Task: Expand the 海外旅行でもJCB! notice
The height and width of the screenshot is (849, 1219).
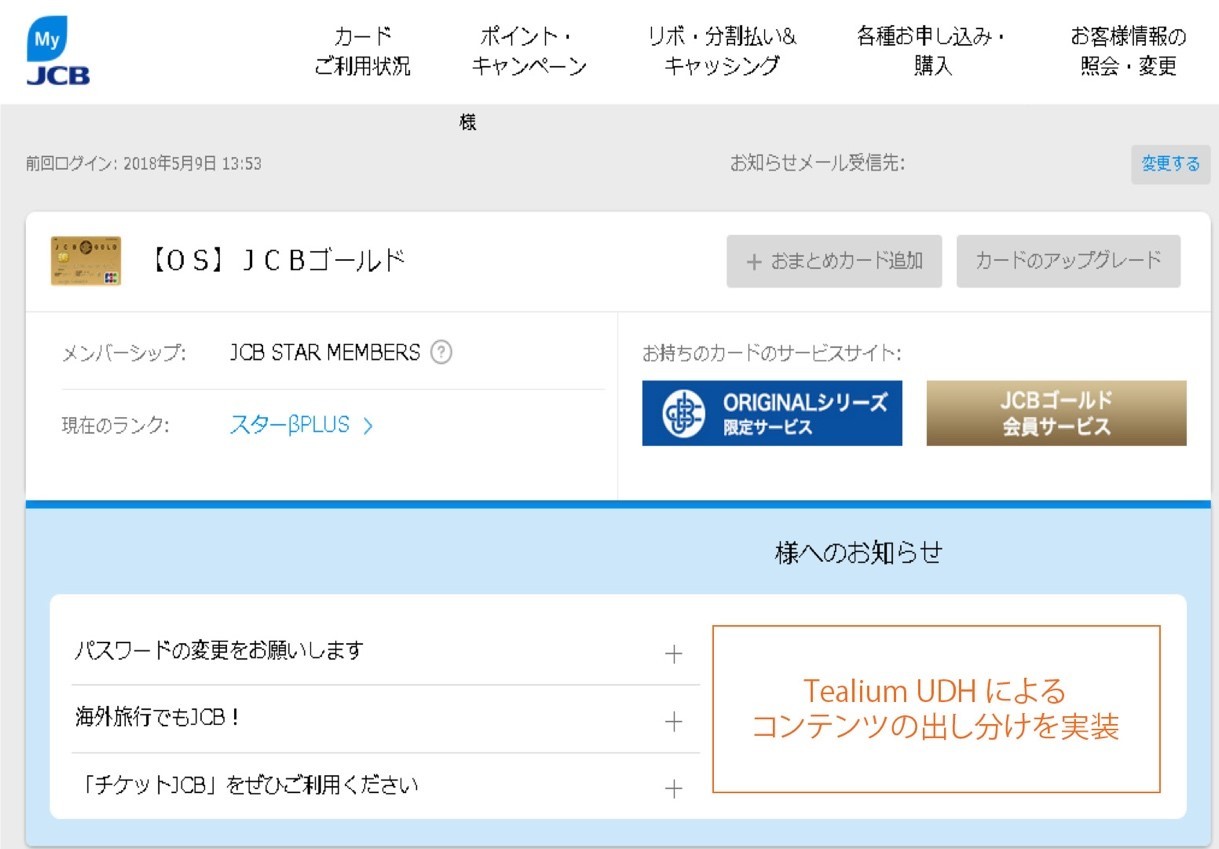Action: tap(674, 721)
